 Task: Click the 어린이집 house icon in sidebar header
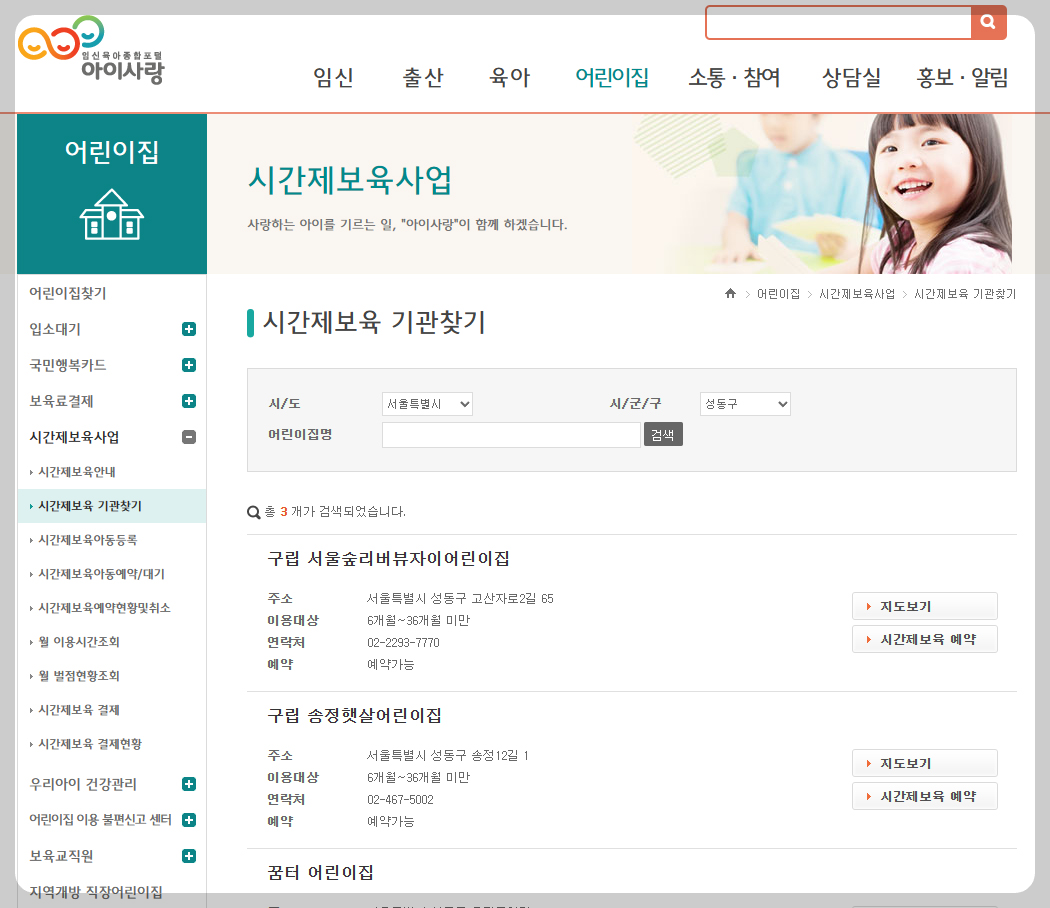click(x=112, y=214)
